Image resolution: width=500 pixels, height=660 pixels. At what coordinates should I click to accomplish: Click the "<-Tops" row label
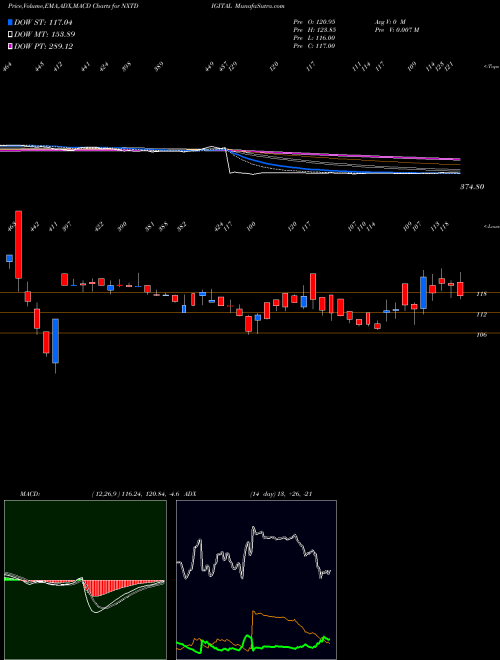tap(491, 67)
